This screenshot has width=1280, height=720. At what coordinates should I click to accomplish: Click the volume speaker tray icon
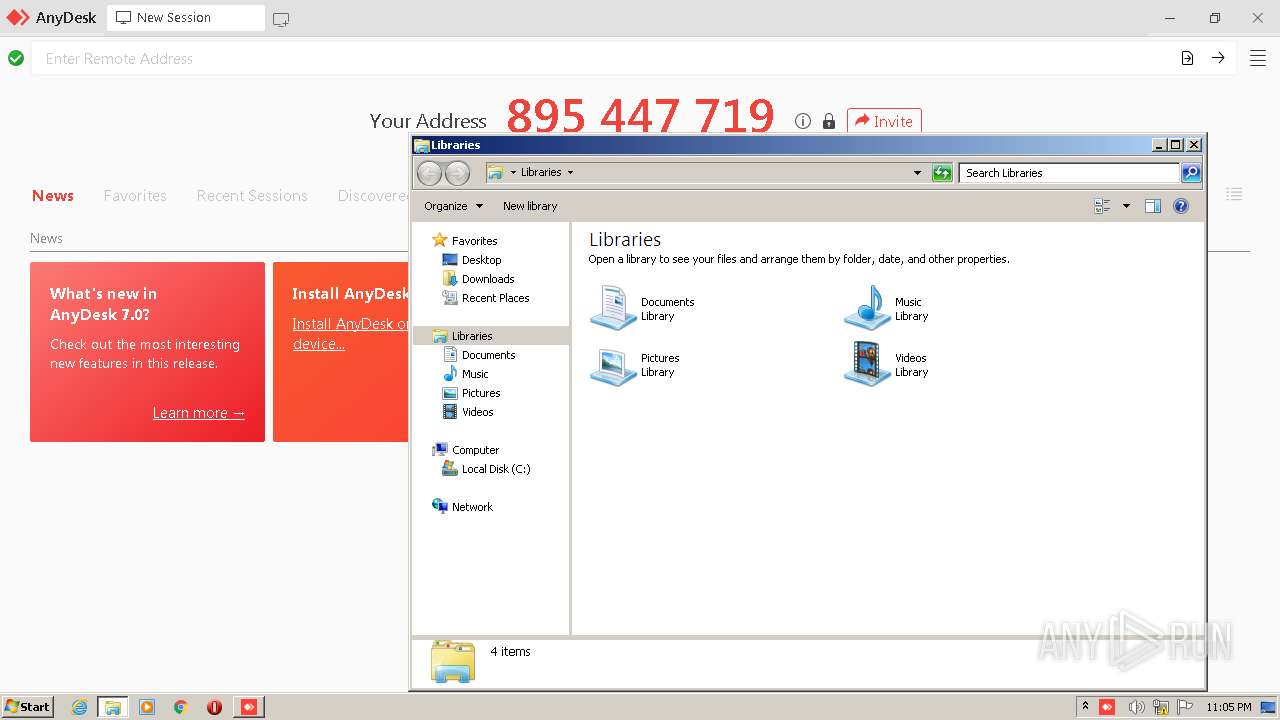coord(1136,707)
